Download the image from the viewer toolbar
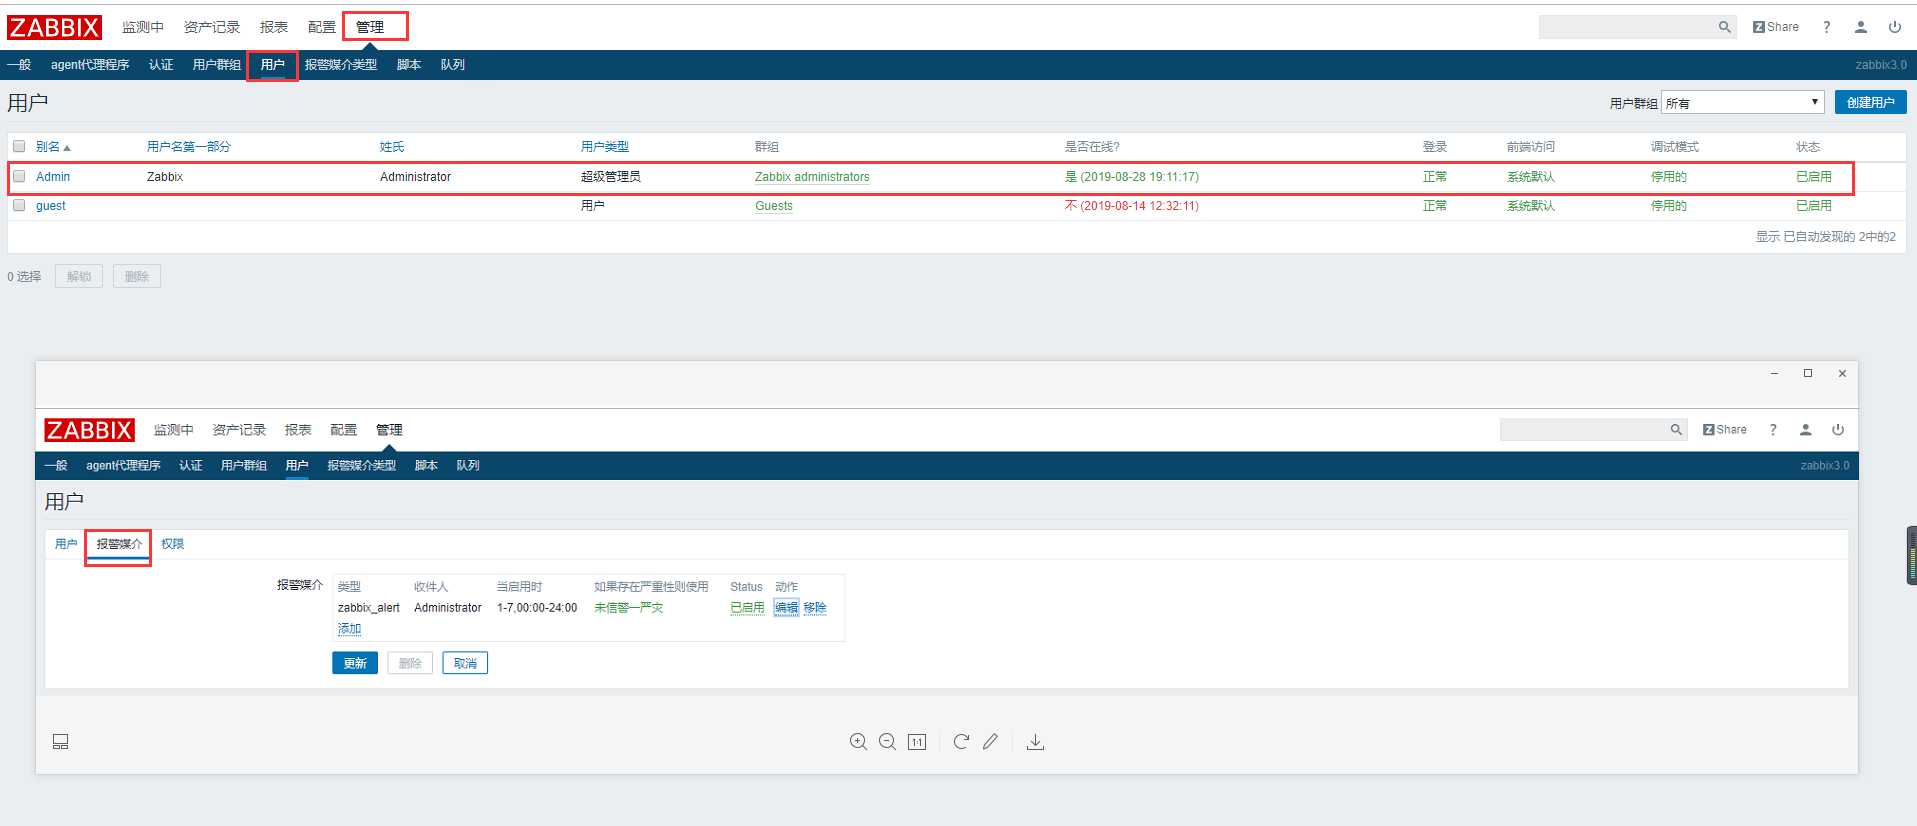The width and height of the screenshot is (1917, 826). click(1035, 742)
